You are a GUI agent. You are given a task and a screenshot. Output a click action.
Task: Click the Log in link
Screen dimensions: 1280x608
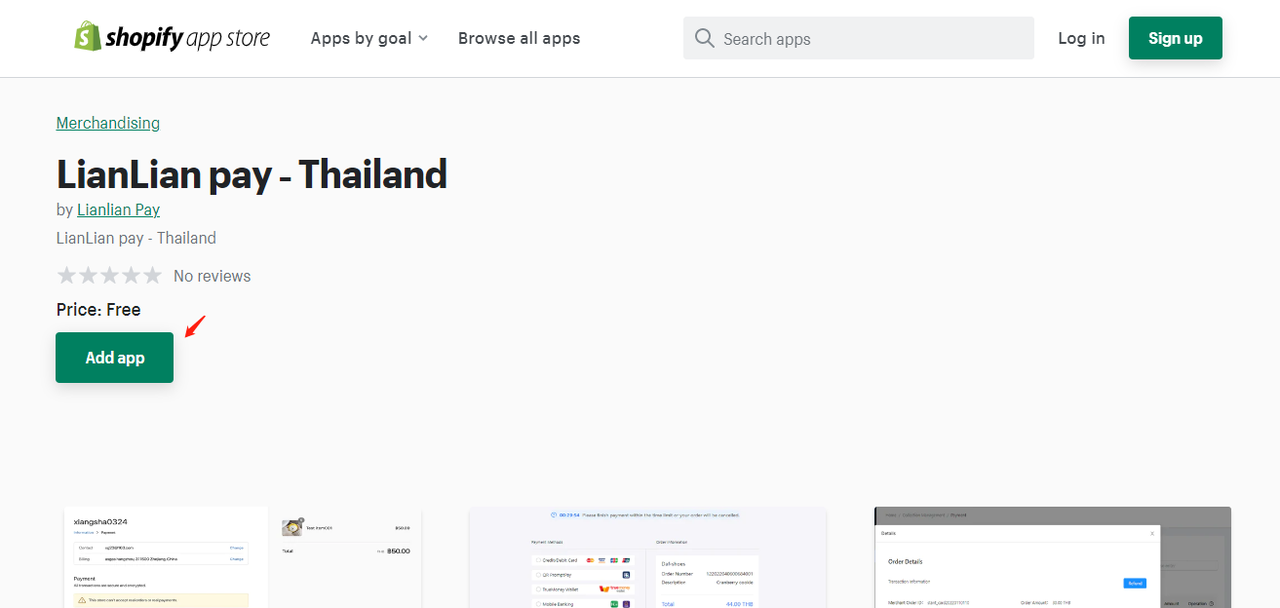[x=1081, y=38]
